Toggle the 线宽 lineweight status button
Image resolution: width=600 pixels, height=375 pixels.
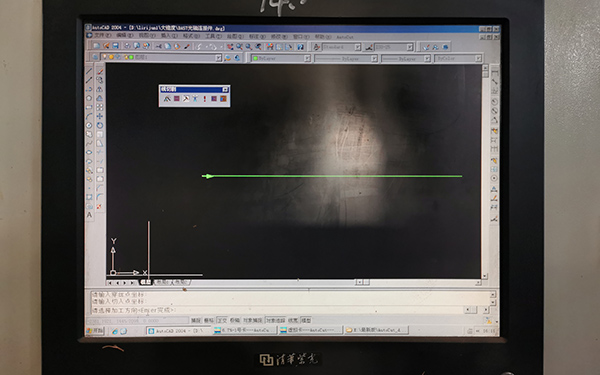tap(293, 320)
